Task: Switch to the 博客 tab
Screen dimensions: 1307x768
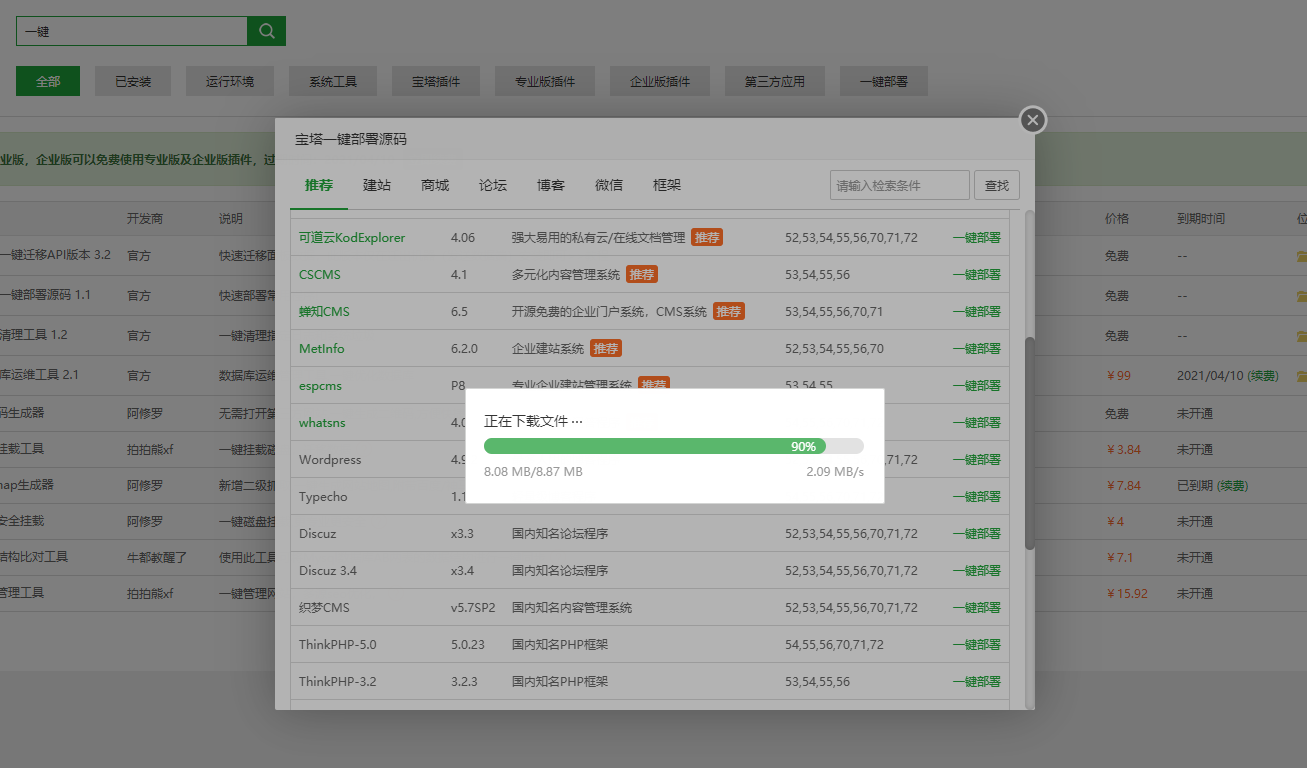Action: (551, 185)
